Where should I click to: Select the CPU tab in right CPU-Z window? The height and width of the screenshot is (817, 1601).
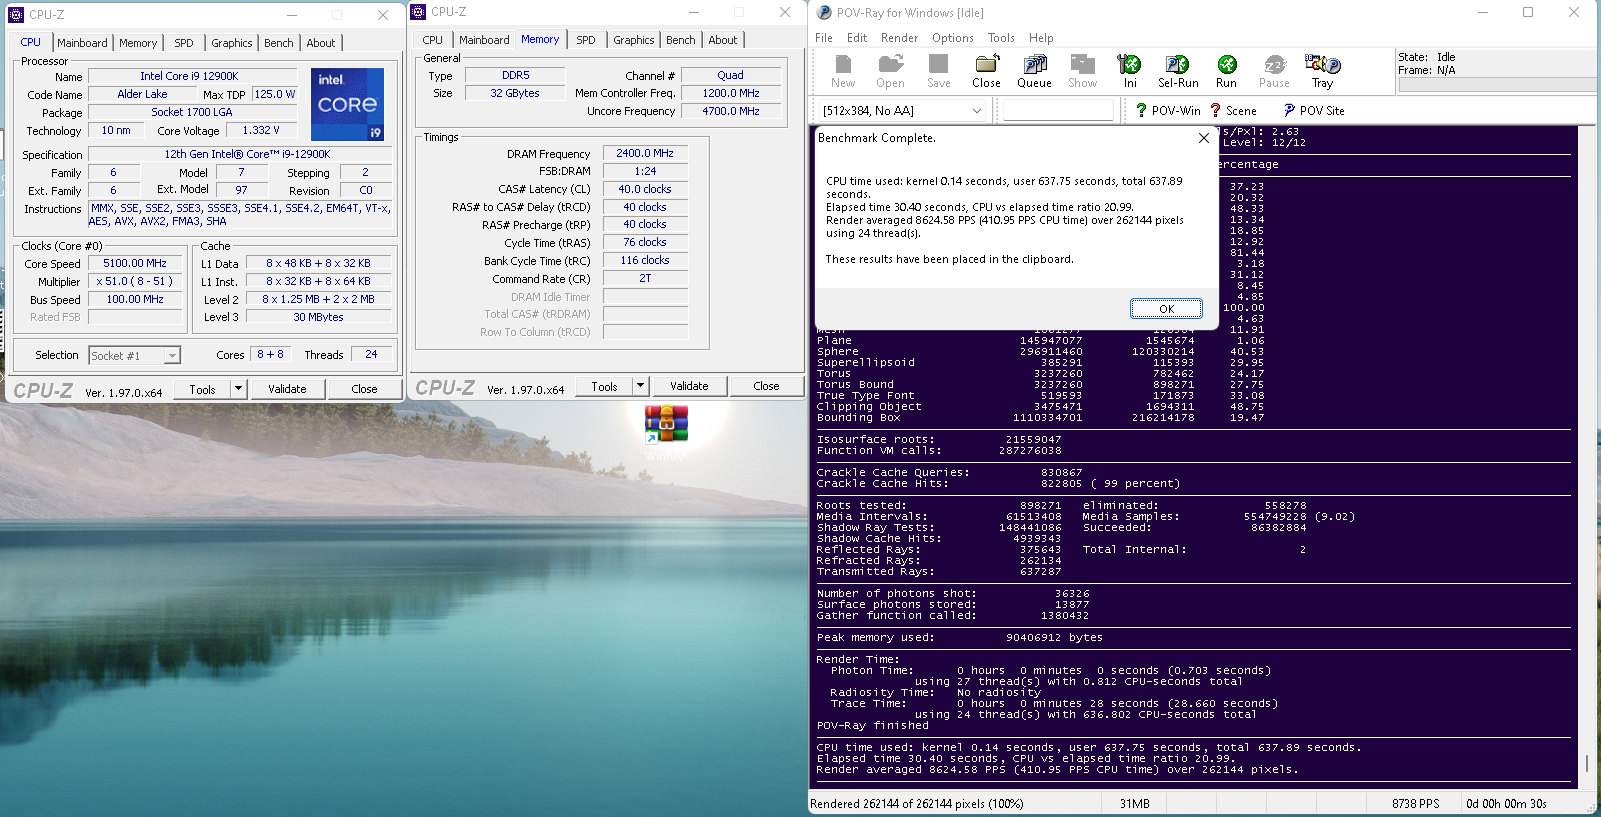pos(433,40)
